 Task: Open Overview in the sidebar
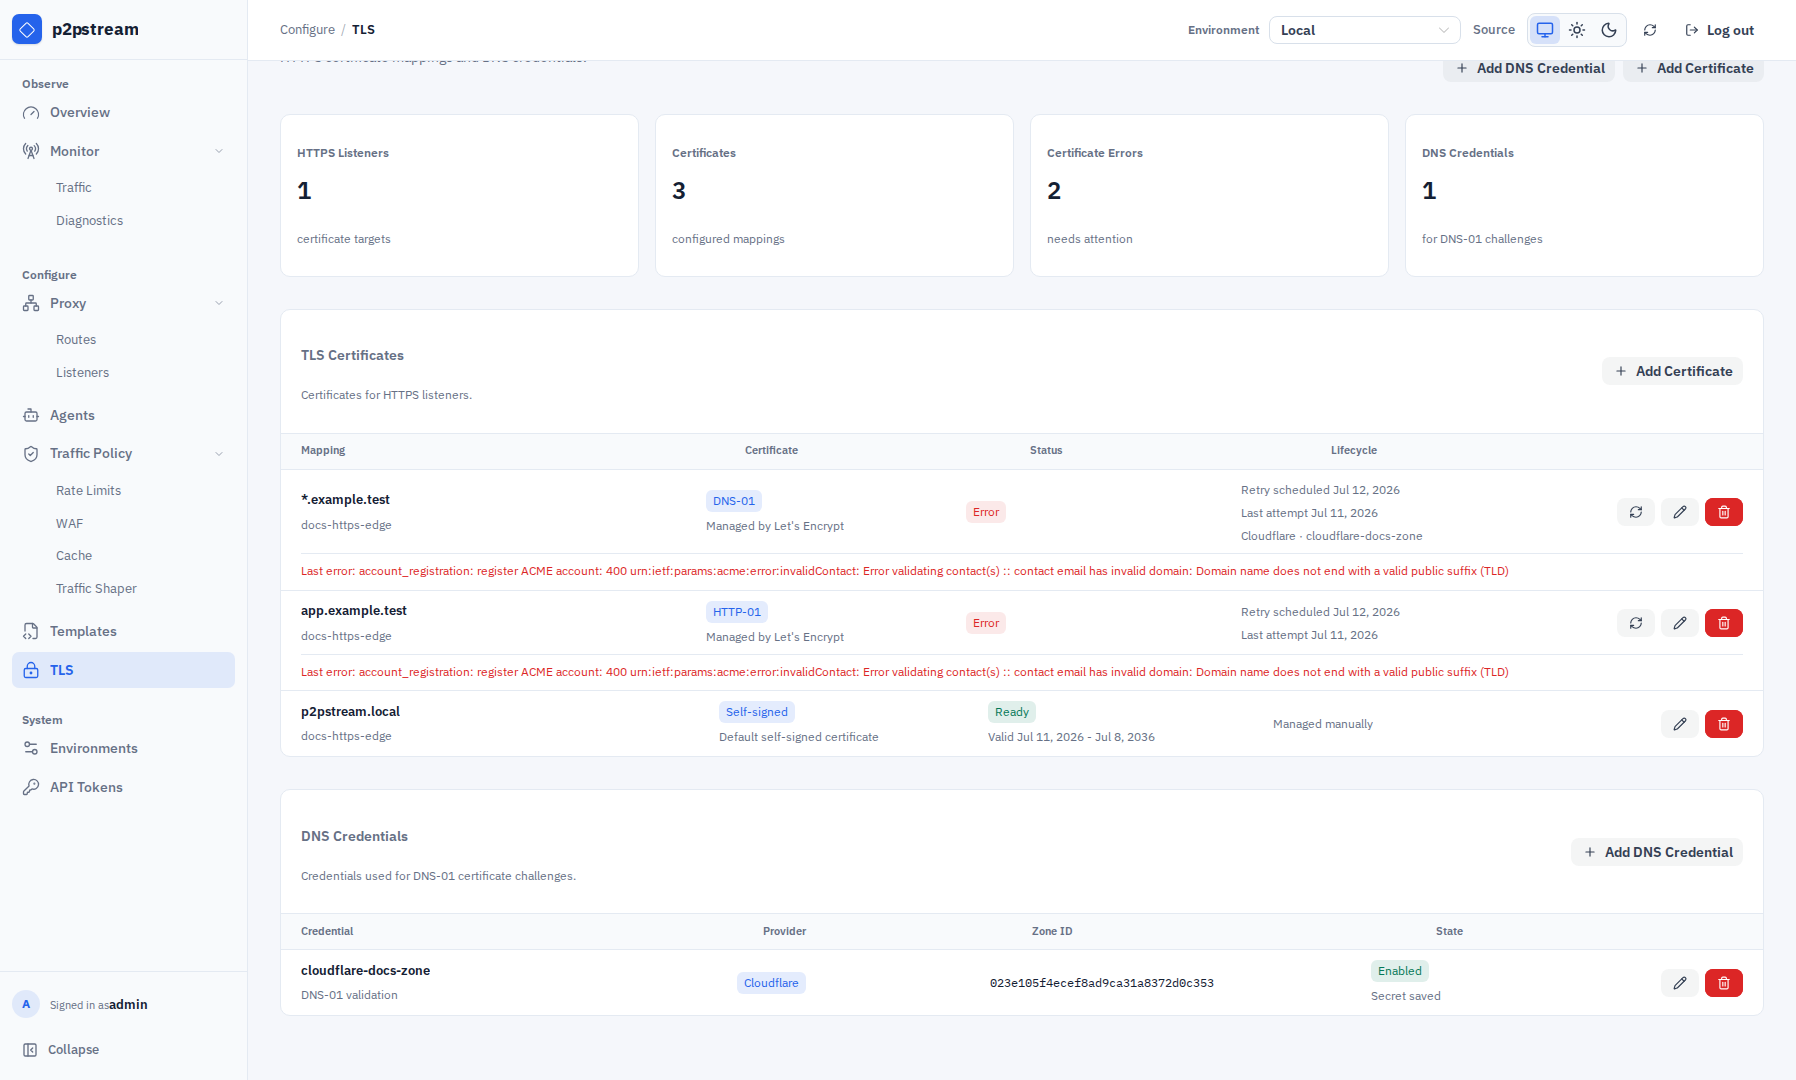click(123, 113)
